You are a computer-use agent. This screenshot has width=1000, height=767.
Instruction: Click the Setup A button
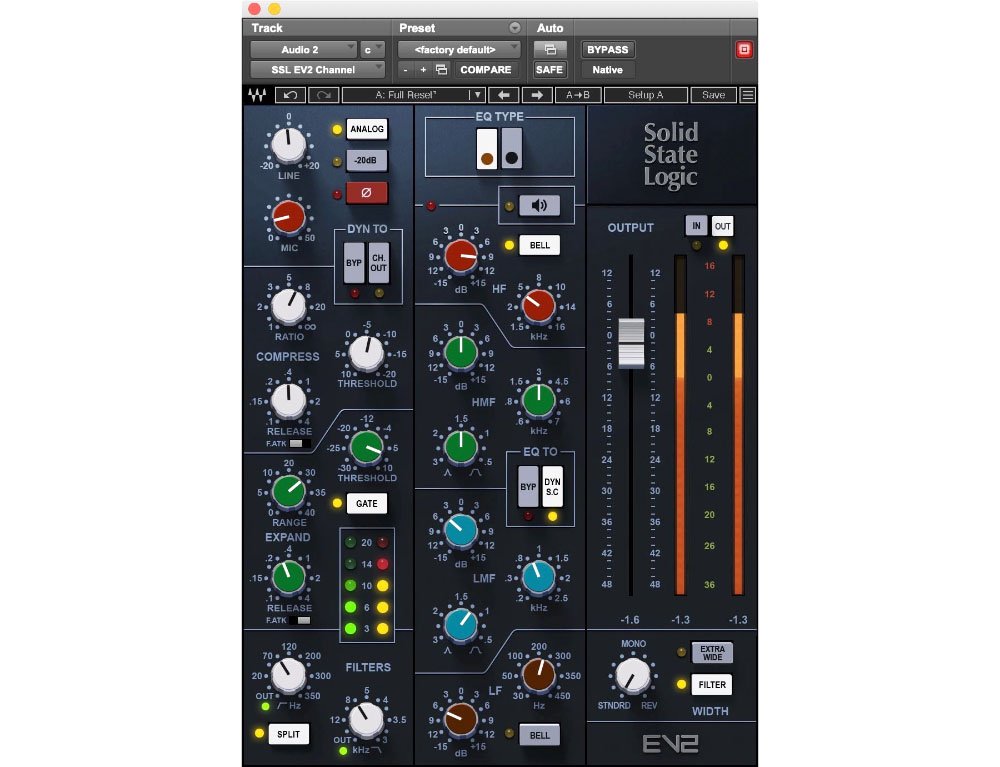(645, 95)
